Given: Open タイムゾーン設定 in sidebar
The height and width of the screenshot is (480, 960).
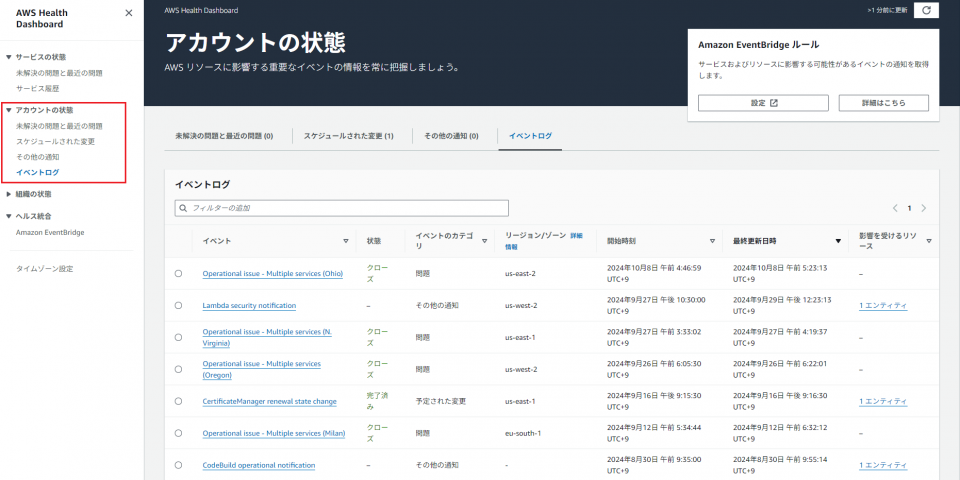Looking at the screenshot, I should 45,269.
